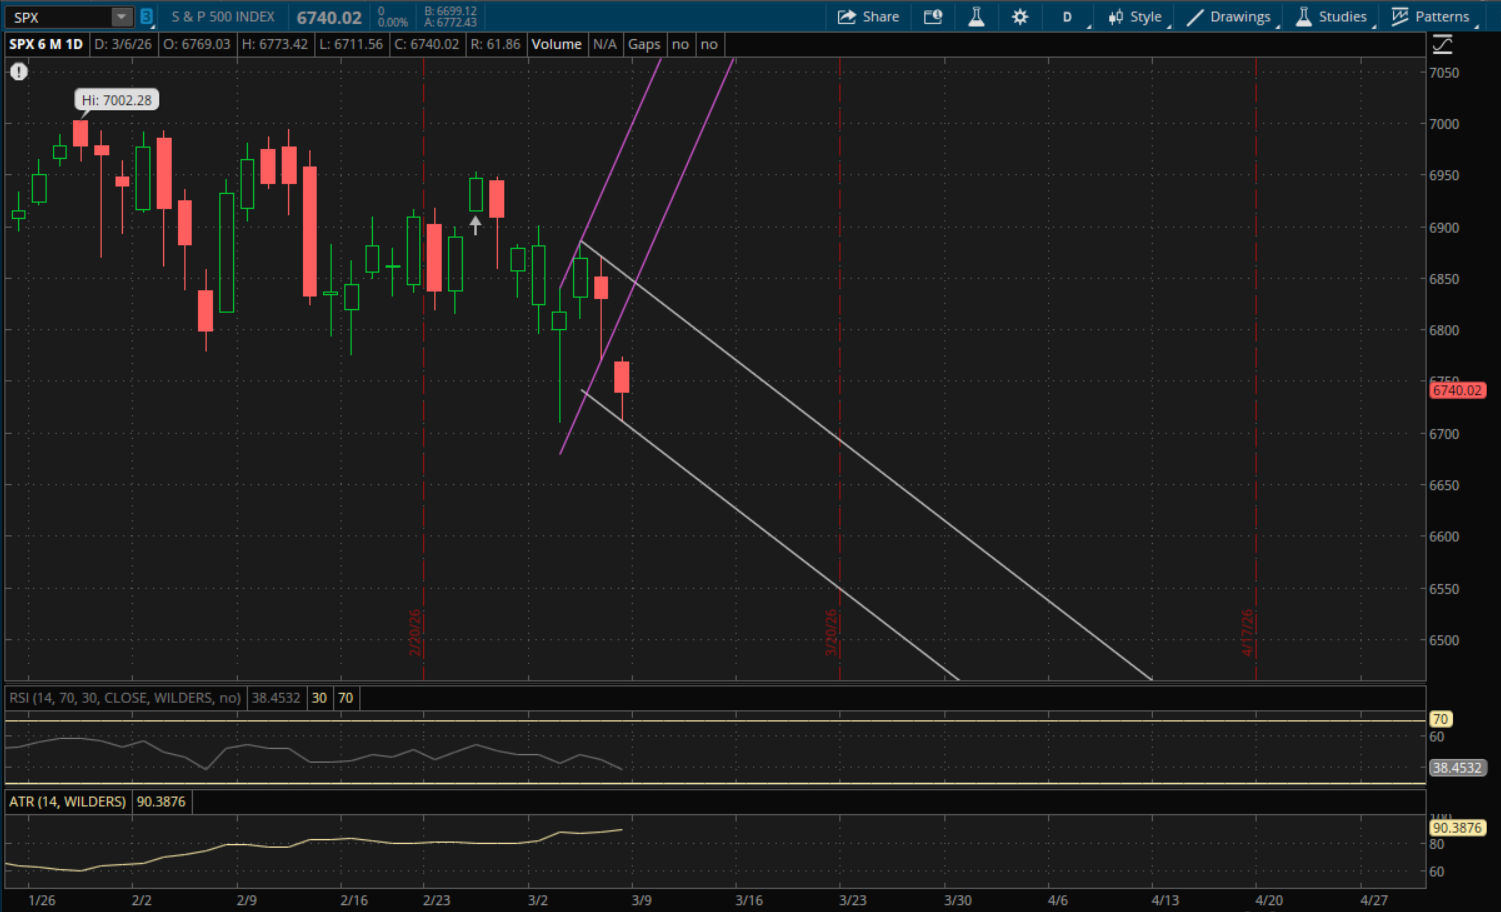1501x912 pixels.
Task: Click the 6740.02 price bubble on axis
Action: click(1456, 391)
